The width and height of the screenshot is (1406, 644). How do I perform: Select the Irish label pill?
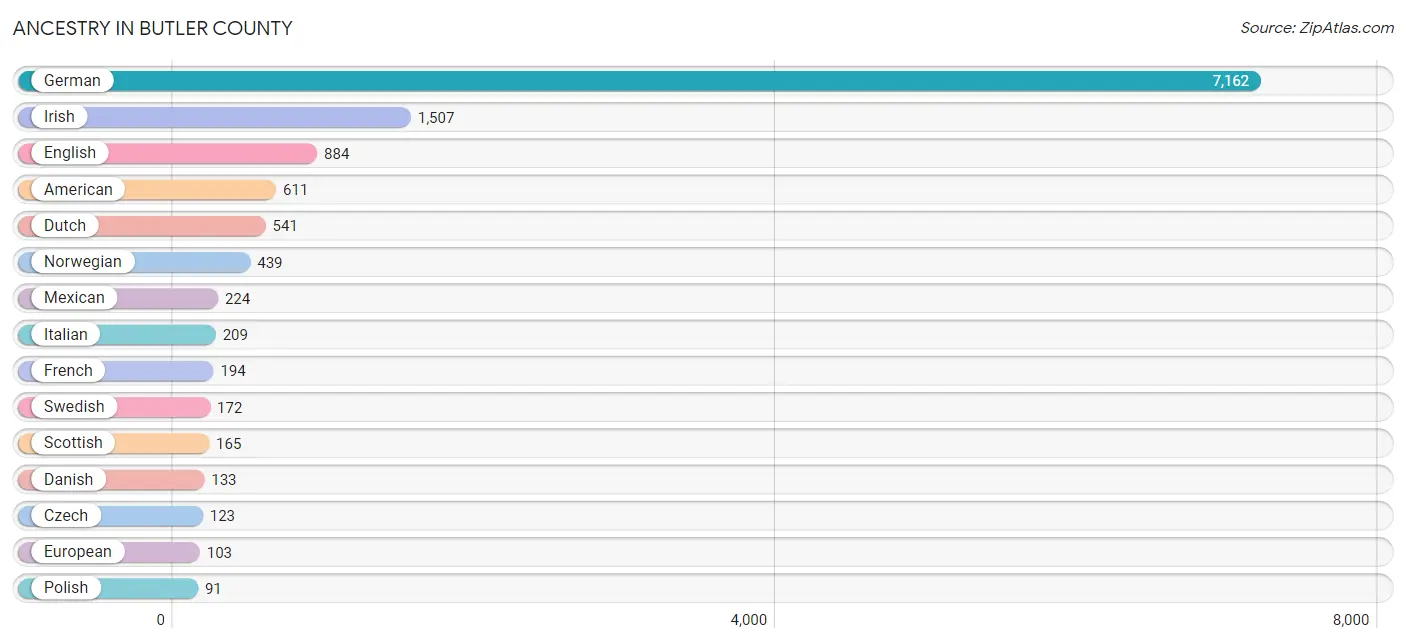tap(59, 117)
